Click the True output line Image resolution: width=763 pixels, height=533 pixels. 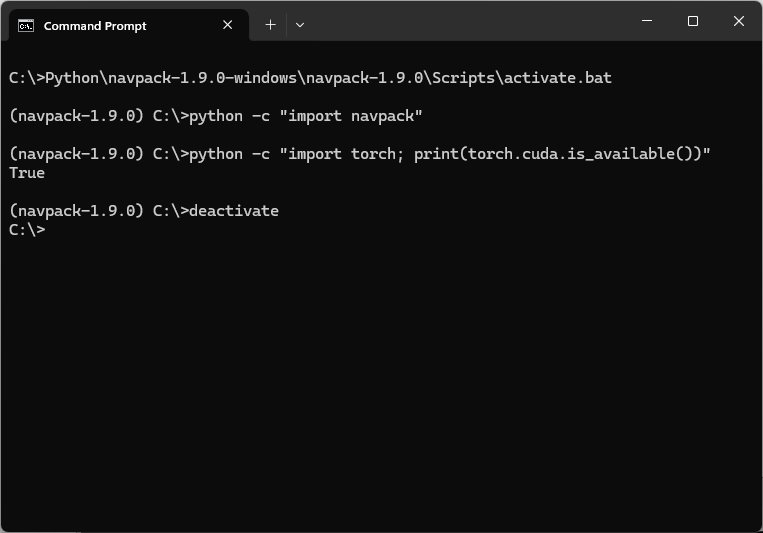(27, 173)
